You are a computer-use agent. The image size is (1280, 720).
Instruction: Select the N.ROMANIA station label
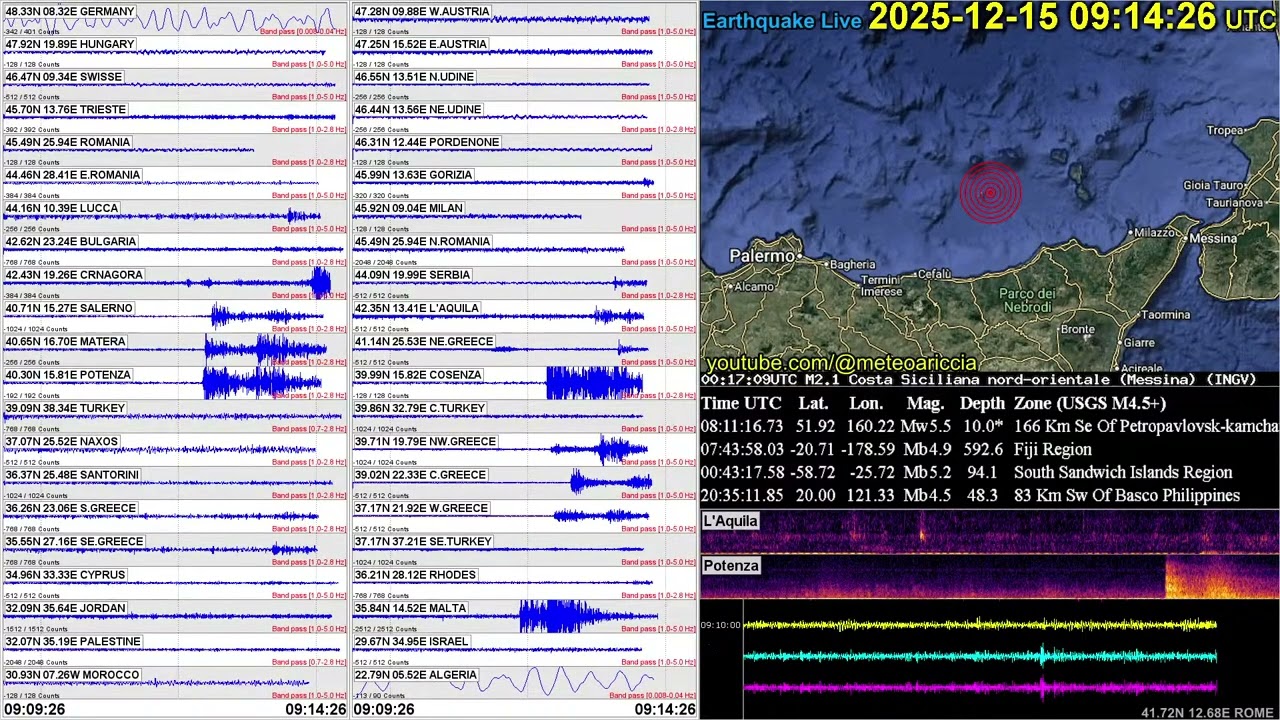422,242
